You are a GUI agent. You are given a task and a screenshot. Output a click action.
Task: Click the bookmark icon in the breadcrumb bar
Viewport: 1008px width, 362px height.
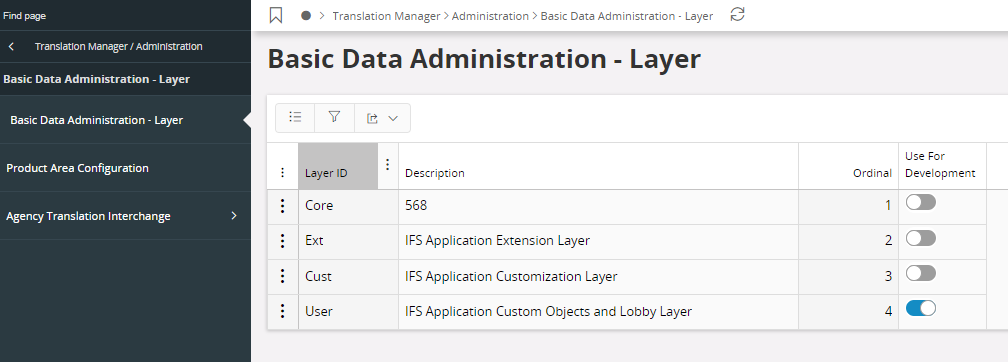coord(276,15)
